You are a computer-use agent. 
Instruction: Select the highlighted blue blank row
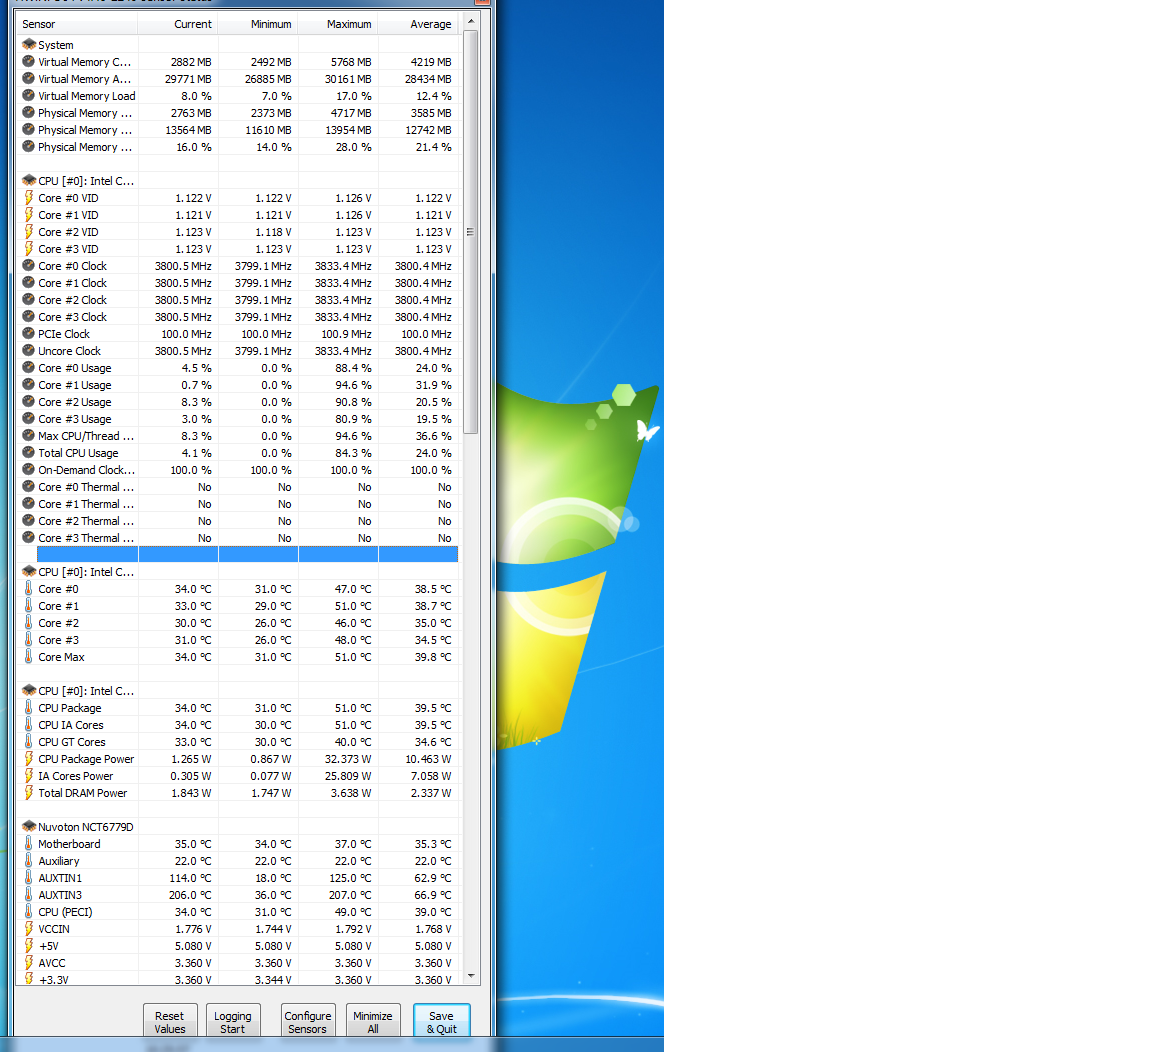[248, 555]
